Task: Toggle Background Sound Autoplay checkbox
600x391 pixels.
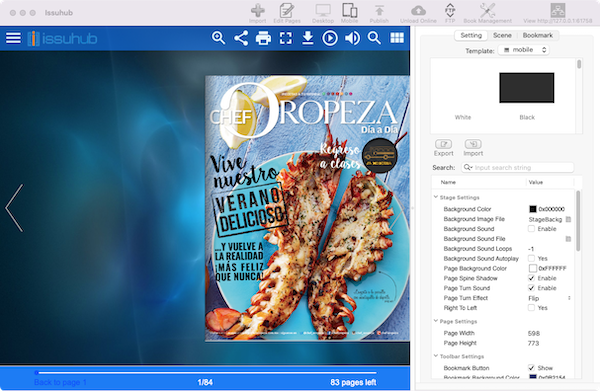Action: 531,259
